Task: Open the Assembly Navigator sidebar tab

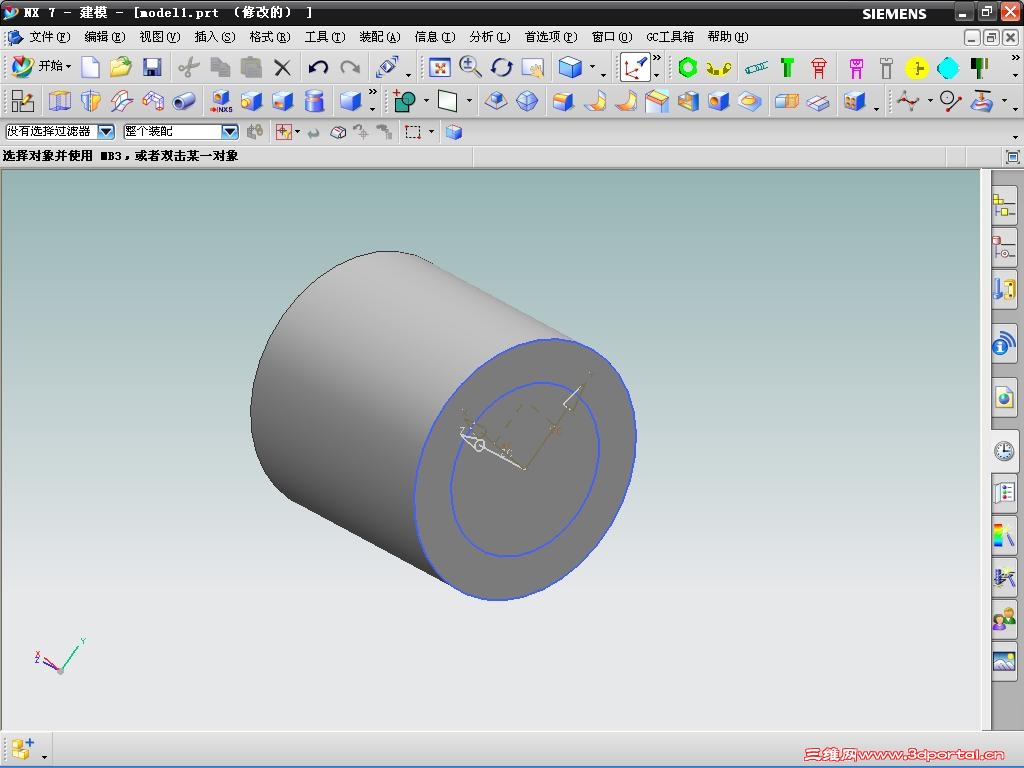Action: pyautogui.click(x=1004, y=207)
